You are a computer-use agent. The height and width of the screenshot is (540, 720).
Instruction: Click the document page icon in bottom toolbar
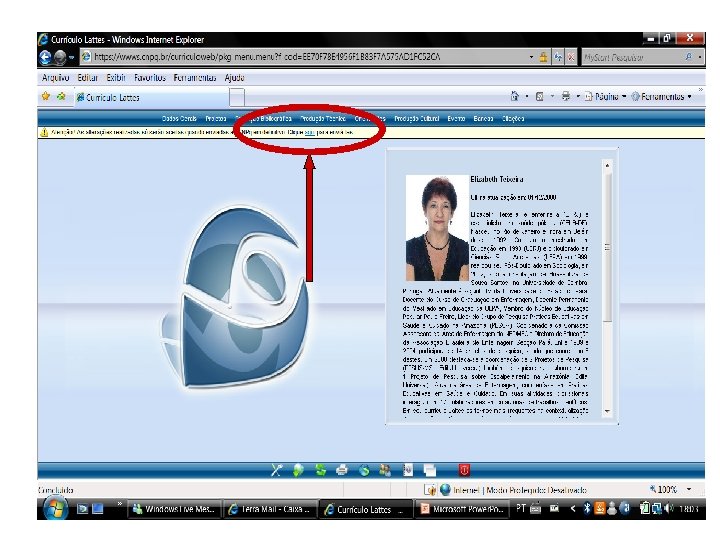pos(408,470)
